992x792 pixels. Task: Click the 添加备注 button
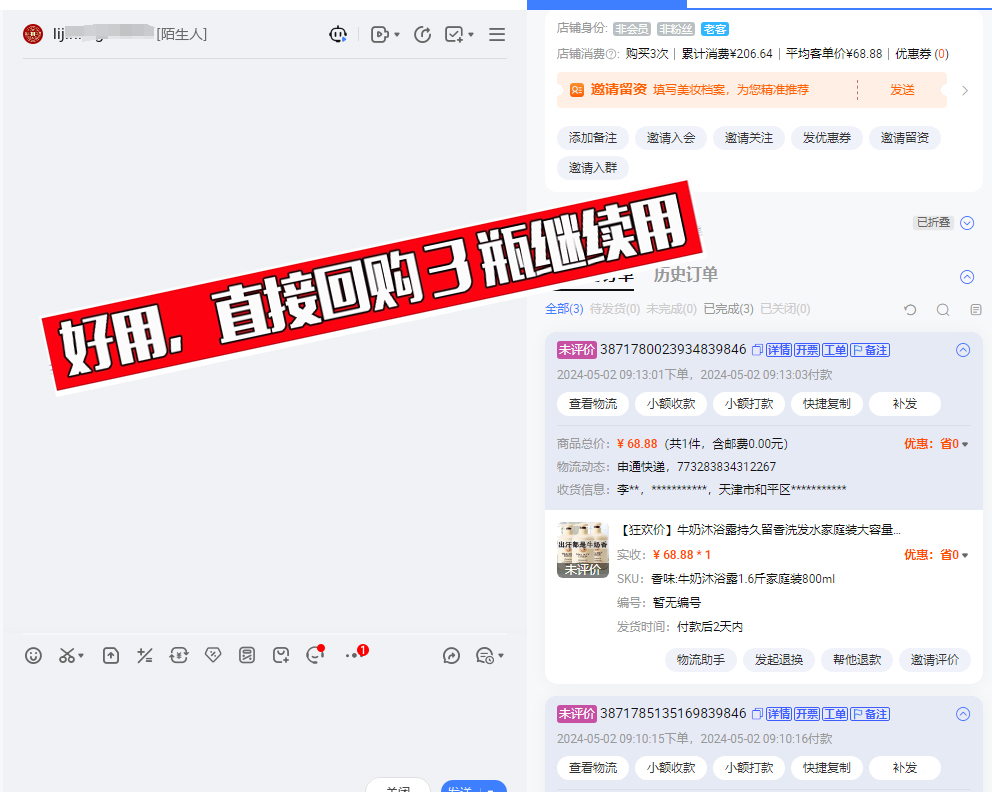(593, 138)
